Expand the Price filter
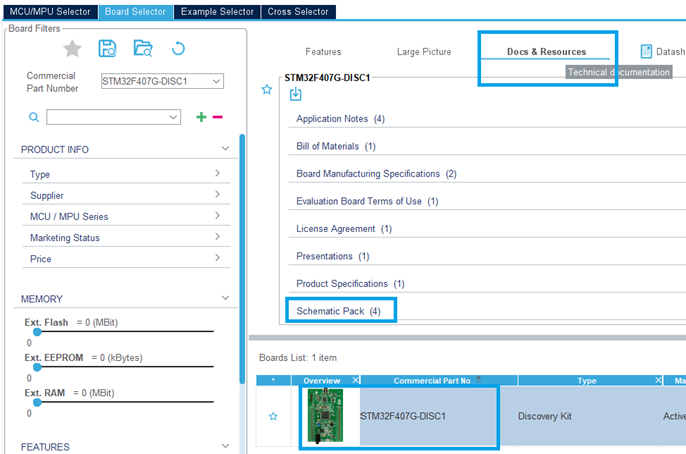Image resolution: width=686 pixels, height=454 pixels. pos(217,258)
